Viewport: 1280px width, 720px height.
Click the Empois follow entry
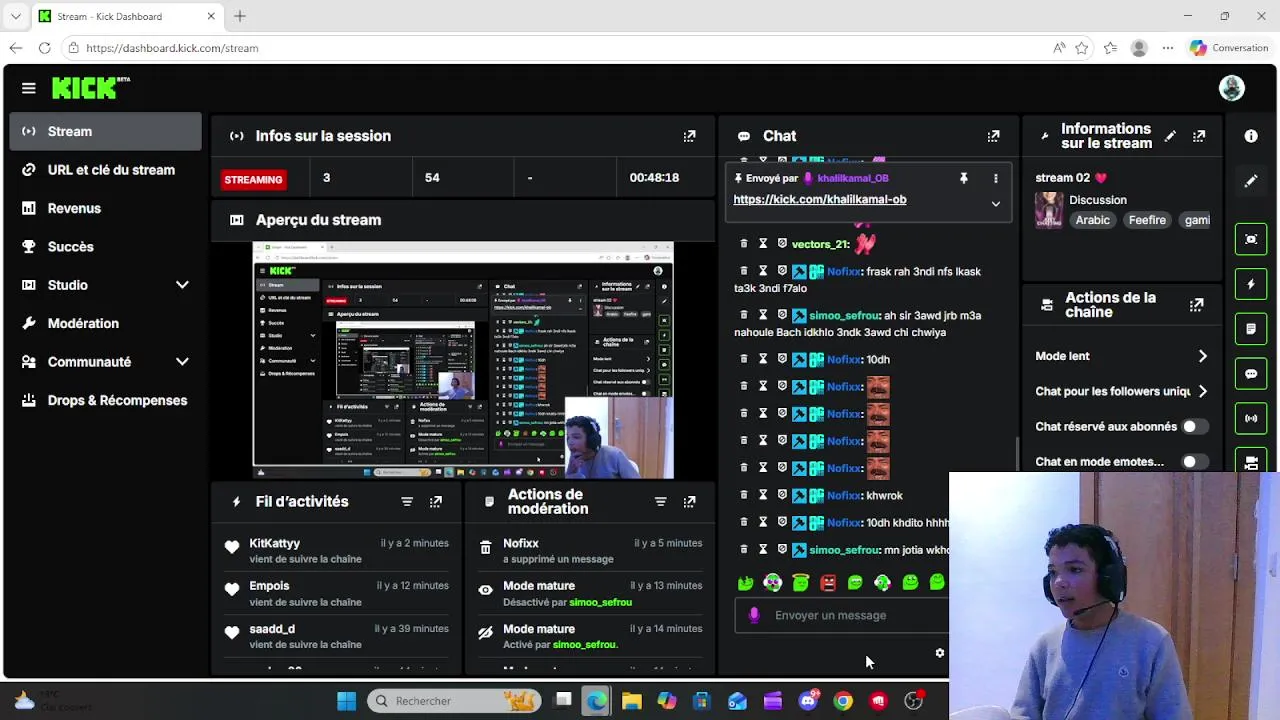click(338, 594)
